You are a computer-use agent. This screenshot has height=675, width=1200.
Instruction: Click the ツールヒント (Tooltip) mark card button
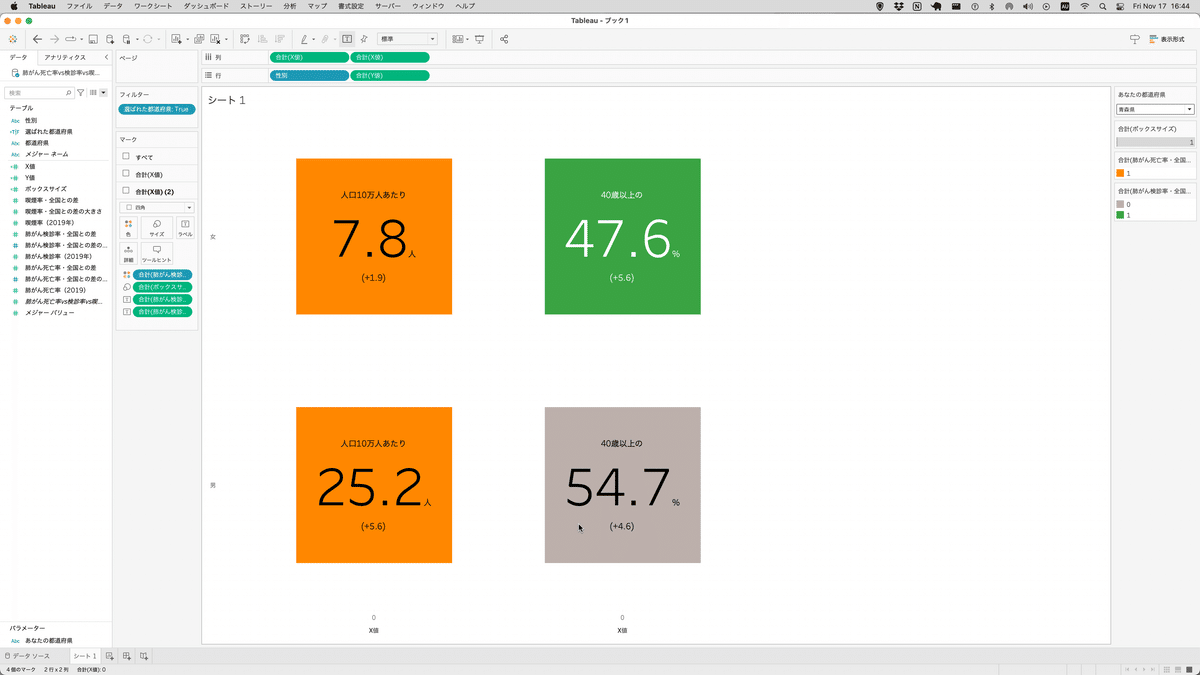[x=157, y=252]
